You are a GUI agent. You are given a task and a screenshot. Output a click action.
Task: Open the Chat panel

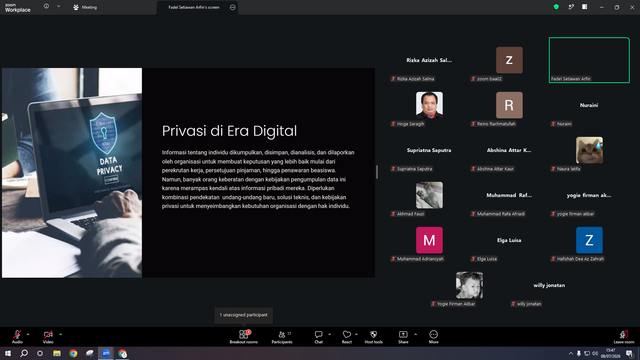(318, 336)
